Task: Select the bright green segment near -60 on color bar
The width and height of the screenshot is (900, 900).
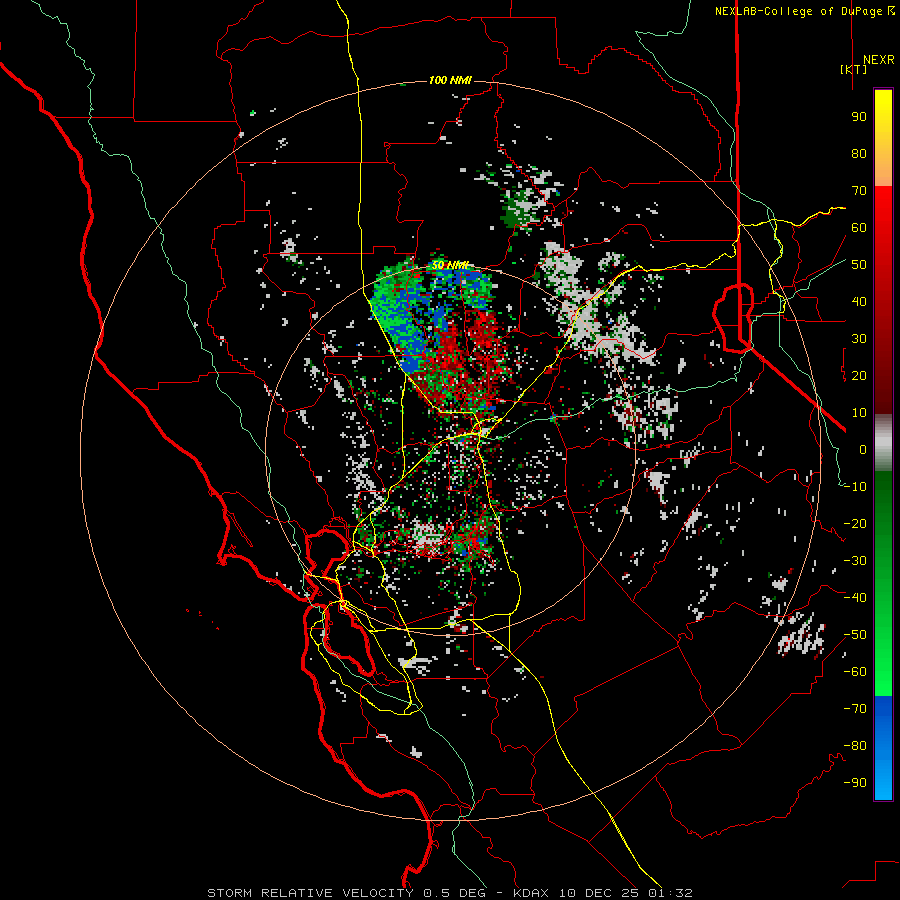Action: click(x=883, y=680)
